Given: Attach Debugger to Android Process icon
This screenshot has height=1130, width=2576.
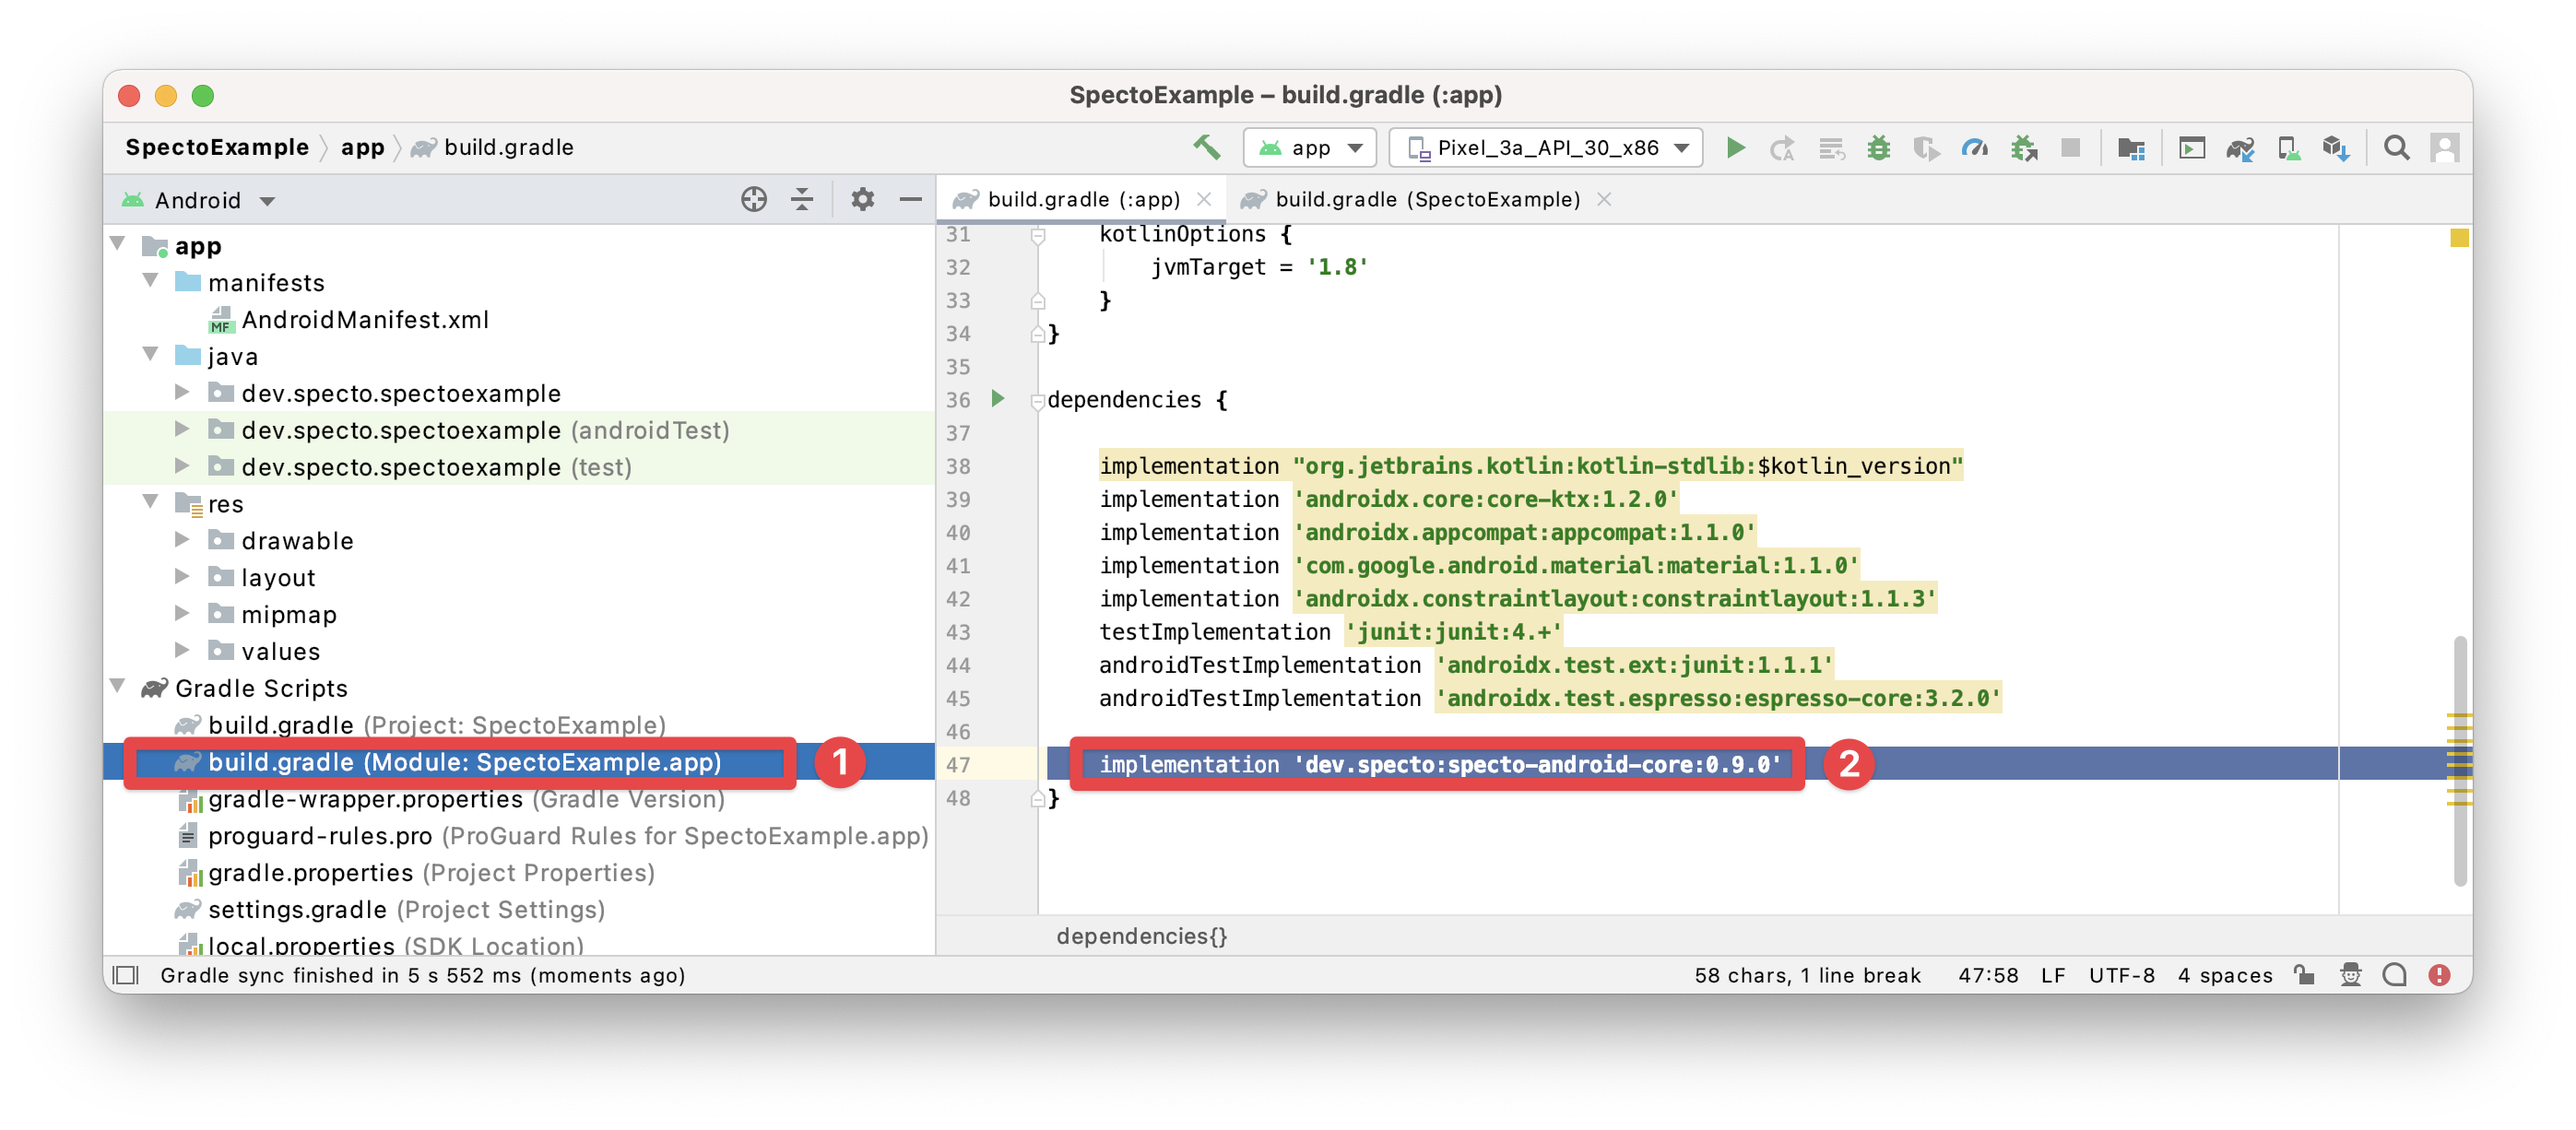Looking at the screenshot, I should (2024, 148).
